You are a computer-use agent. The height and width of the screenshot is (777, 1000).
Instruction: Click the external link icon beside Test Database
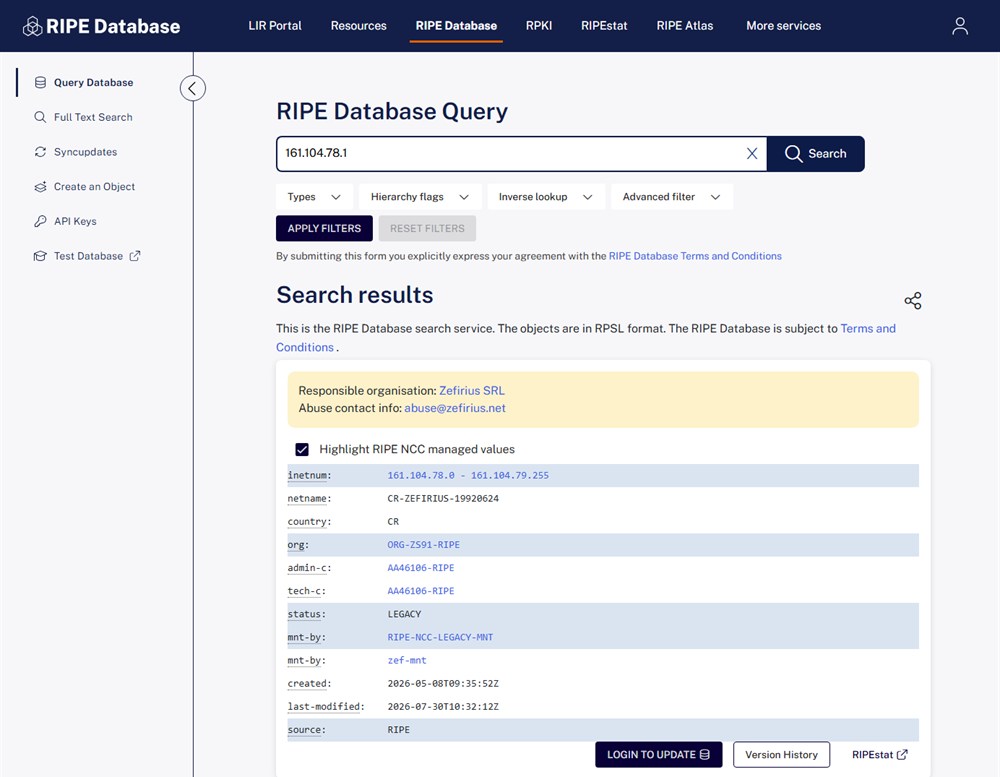pos(135,256)
